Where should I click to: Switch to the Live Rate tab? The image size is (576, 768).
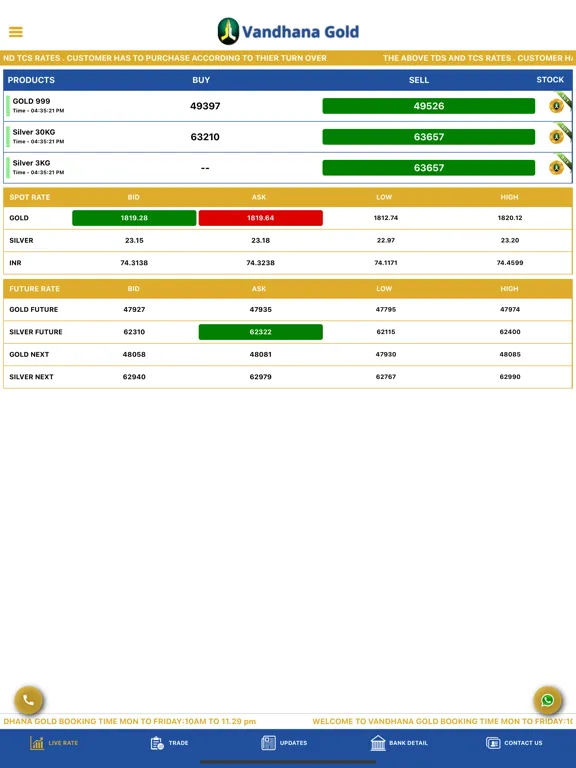54,743
